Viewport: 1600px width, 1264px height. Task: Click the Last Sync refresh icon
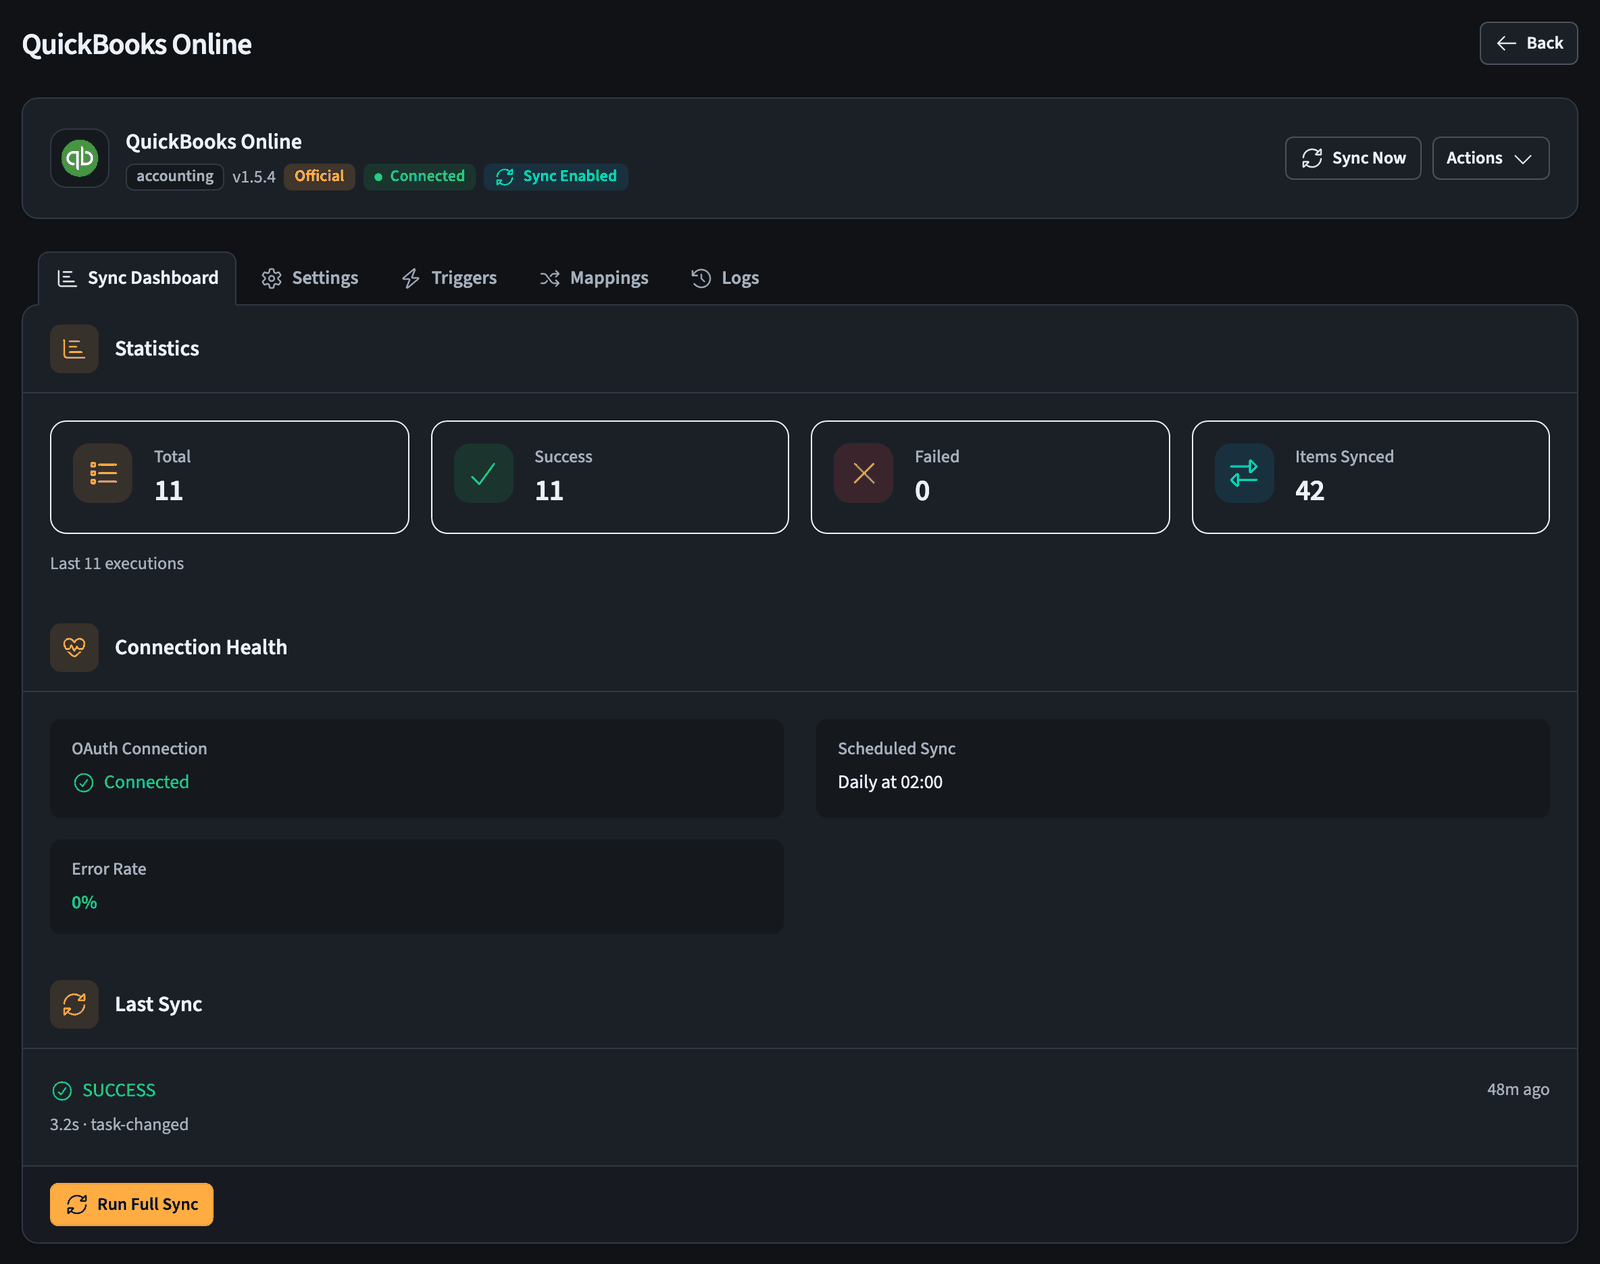point(74,1004)
